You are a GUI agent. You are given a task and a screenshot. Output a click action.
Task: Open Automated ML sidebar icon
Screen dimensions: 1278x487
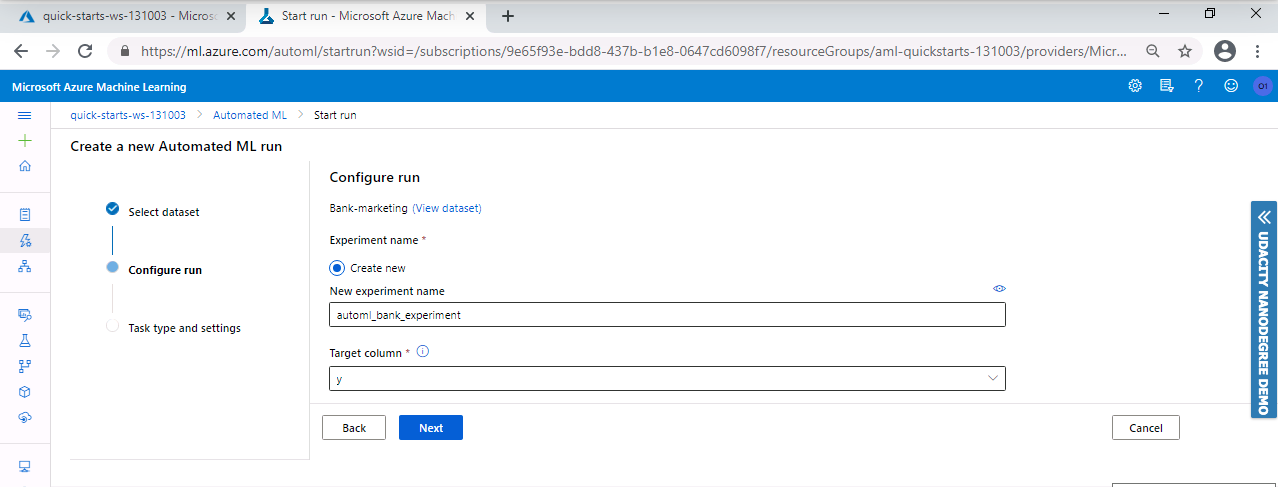pyautogui.click(x=25, y=240)
